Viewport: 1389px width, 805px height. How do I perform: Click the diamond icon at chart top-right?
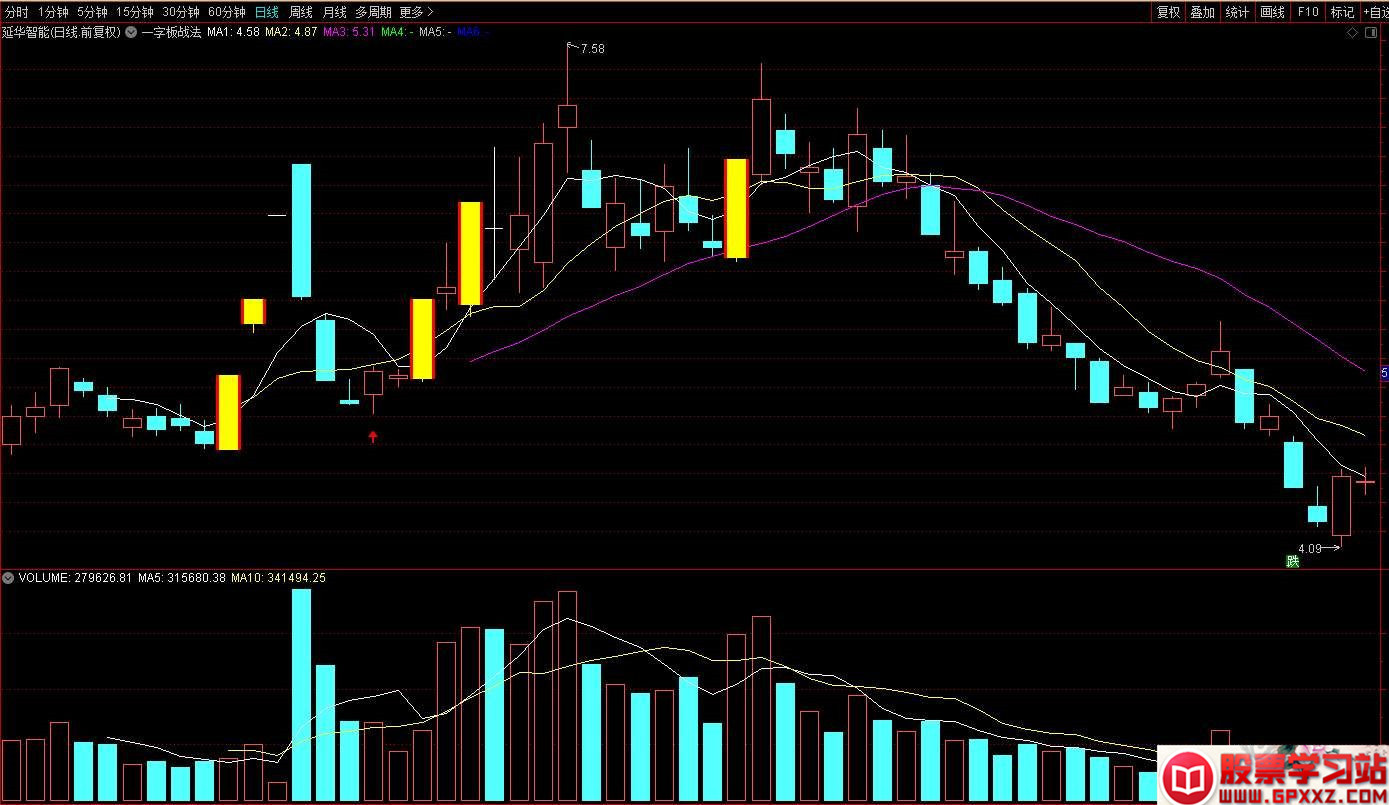(x=1353, y=32)
